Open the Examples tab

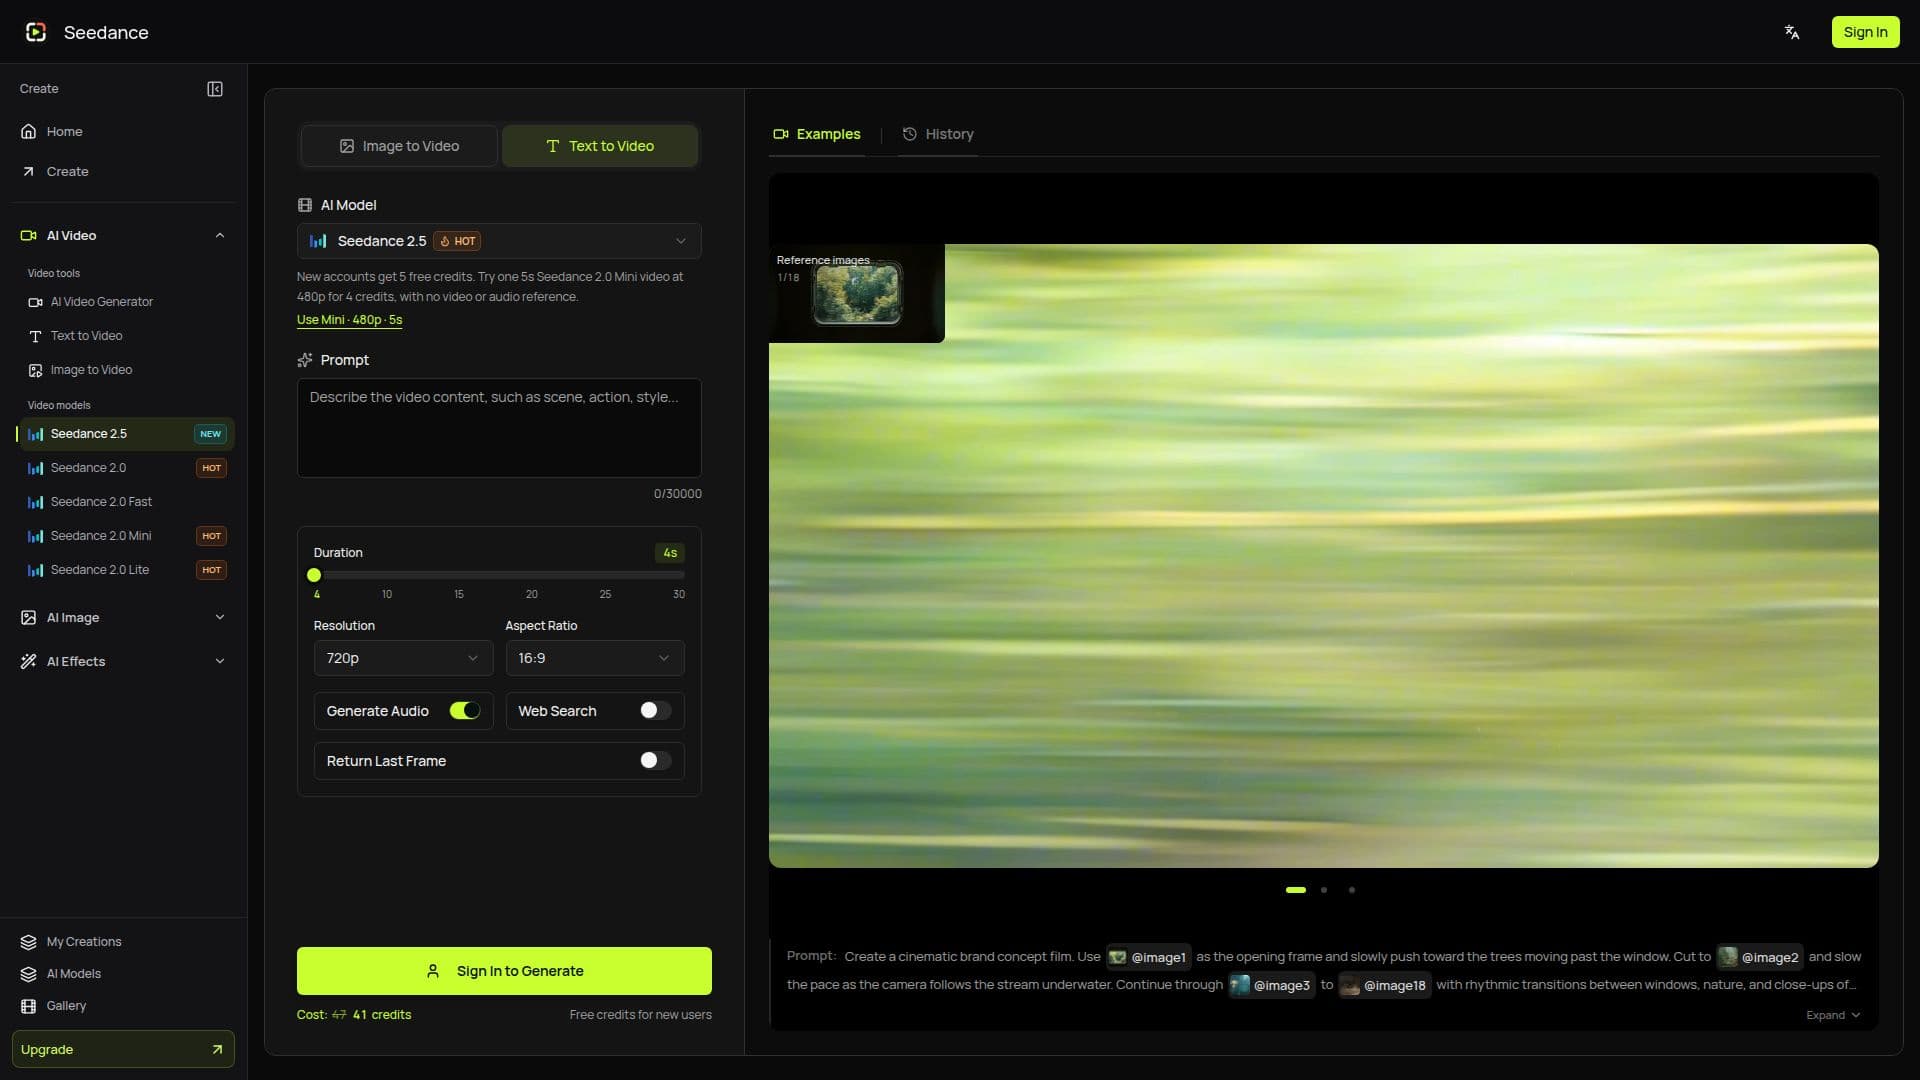(x=817, y=134)
